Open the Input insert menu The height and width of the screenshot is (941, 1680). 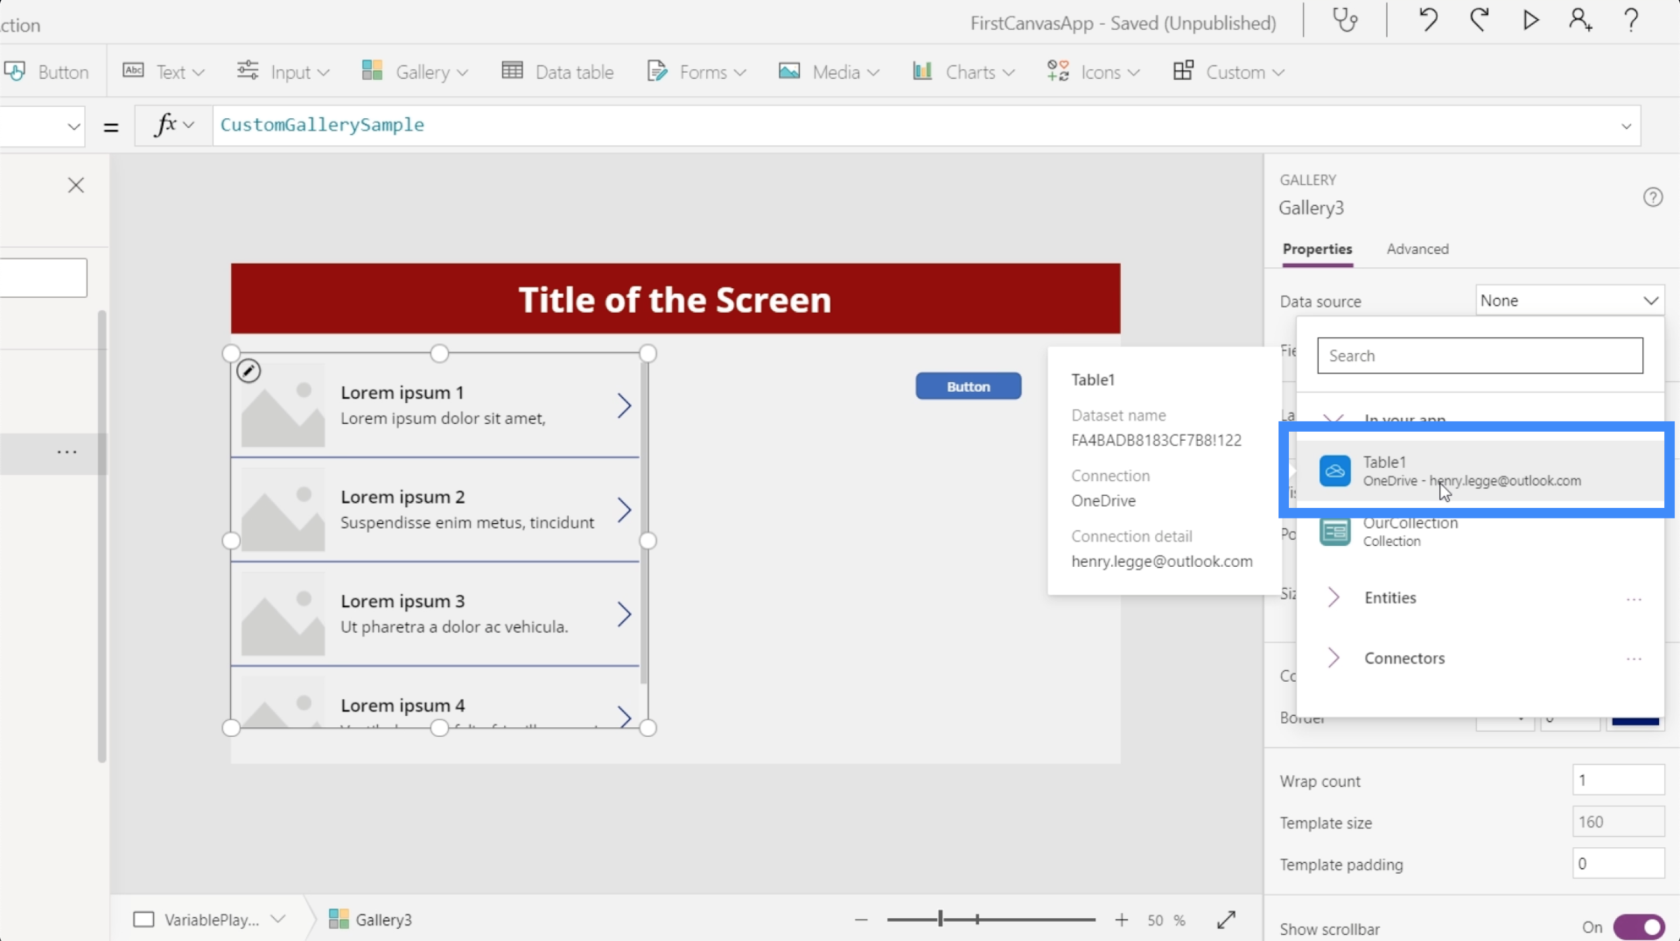tap(283, 72)
